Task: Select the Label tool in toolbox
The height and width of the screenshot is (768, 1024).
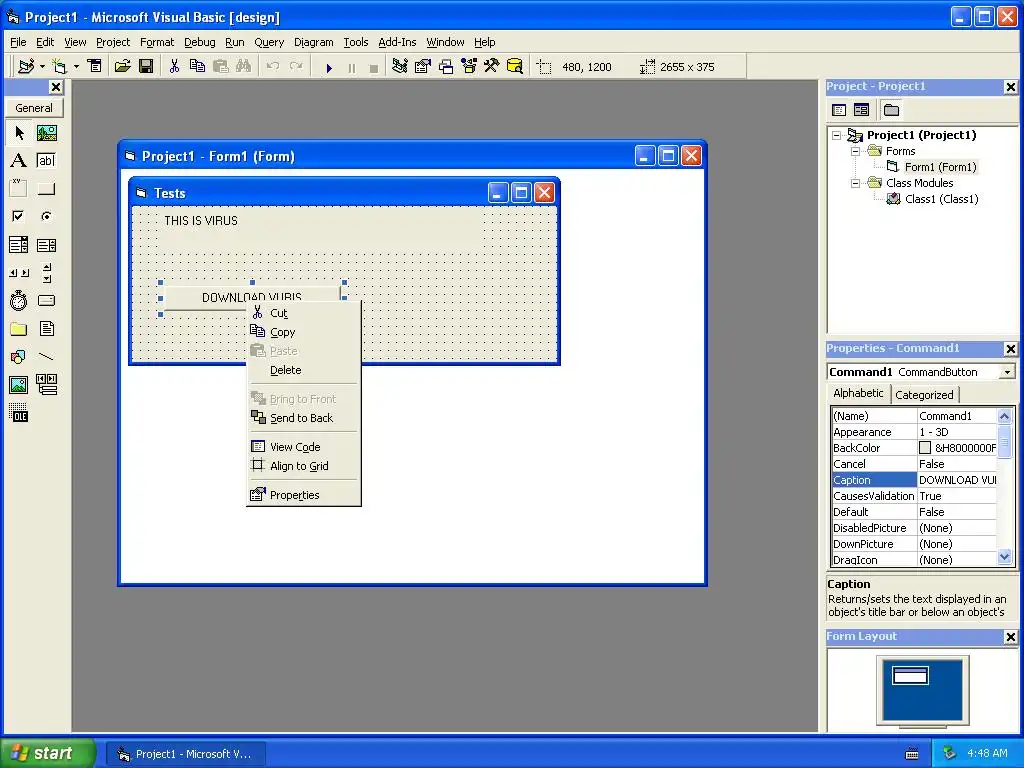Action: [x=19, y=161]
